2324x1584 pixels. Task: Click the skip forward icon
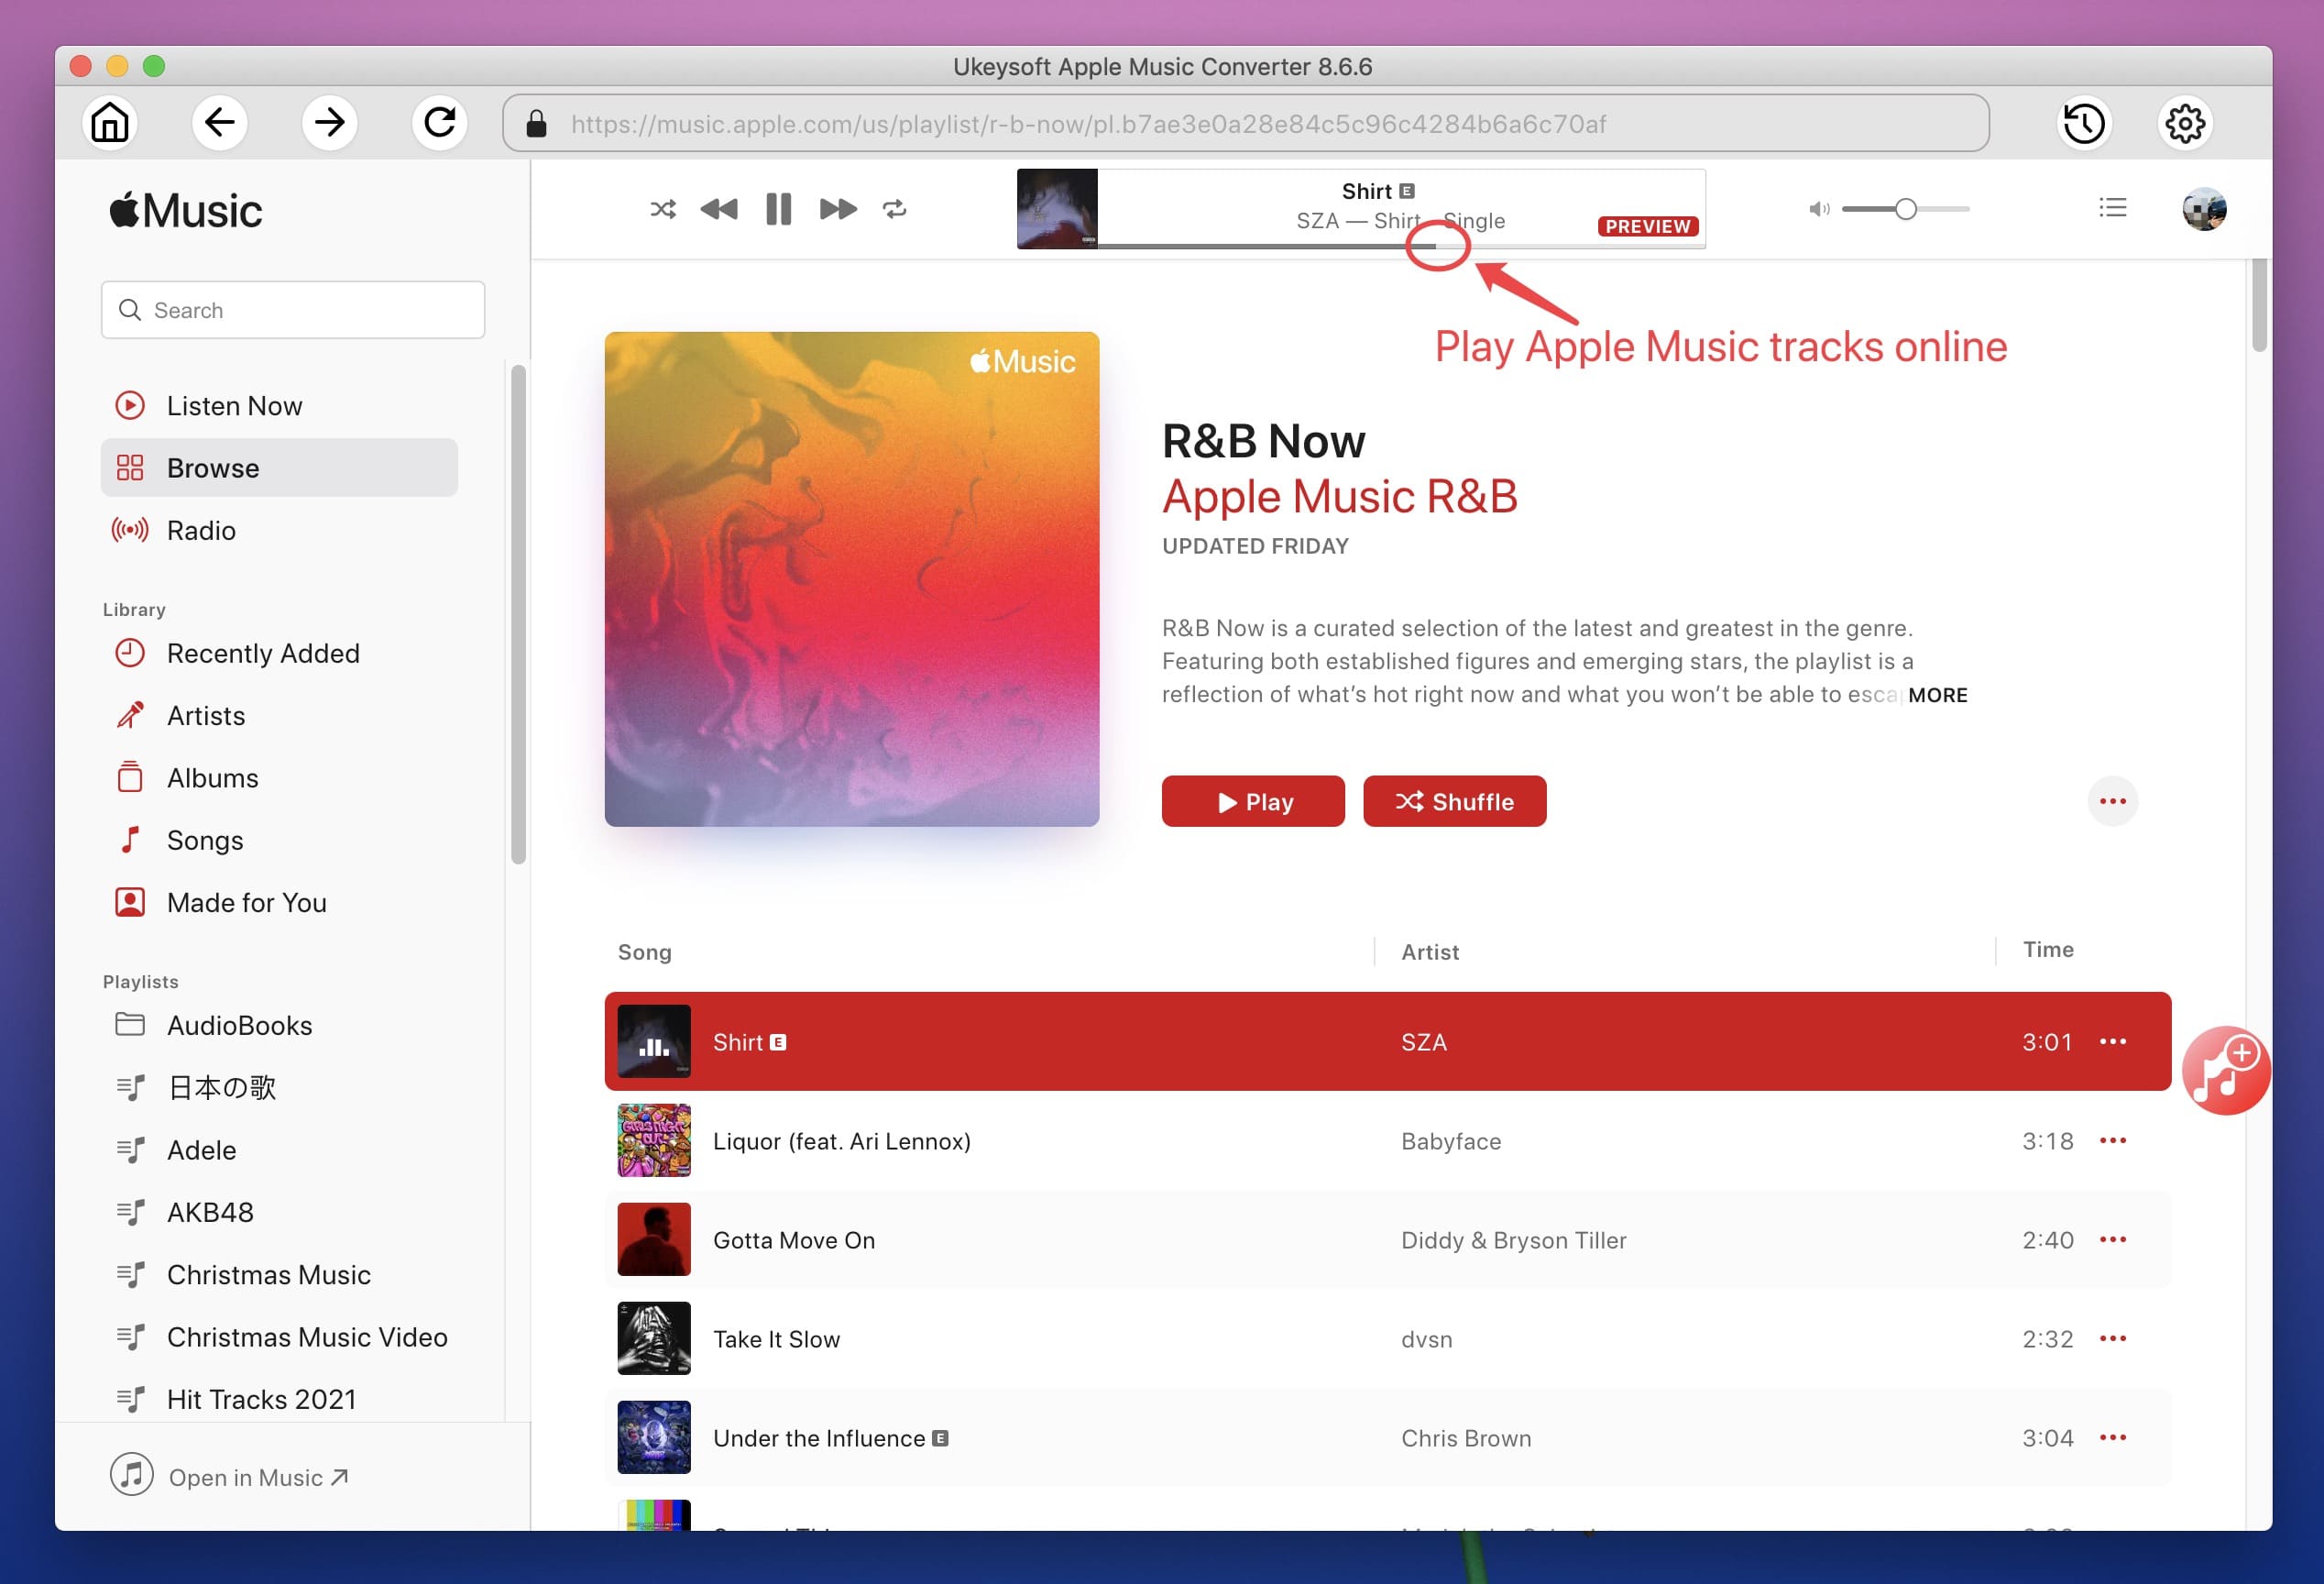pos(837,210)
